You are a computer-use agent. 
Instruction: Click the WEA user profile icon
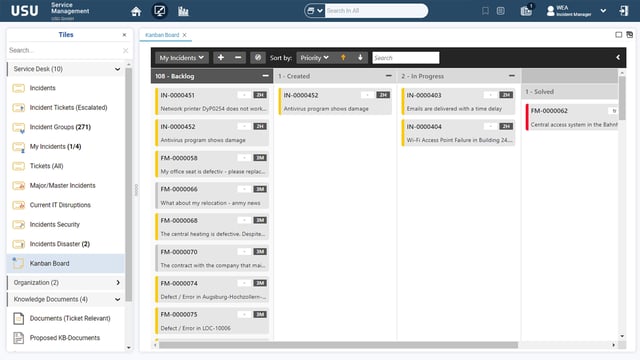[x=551, y=11]
